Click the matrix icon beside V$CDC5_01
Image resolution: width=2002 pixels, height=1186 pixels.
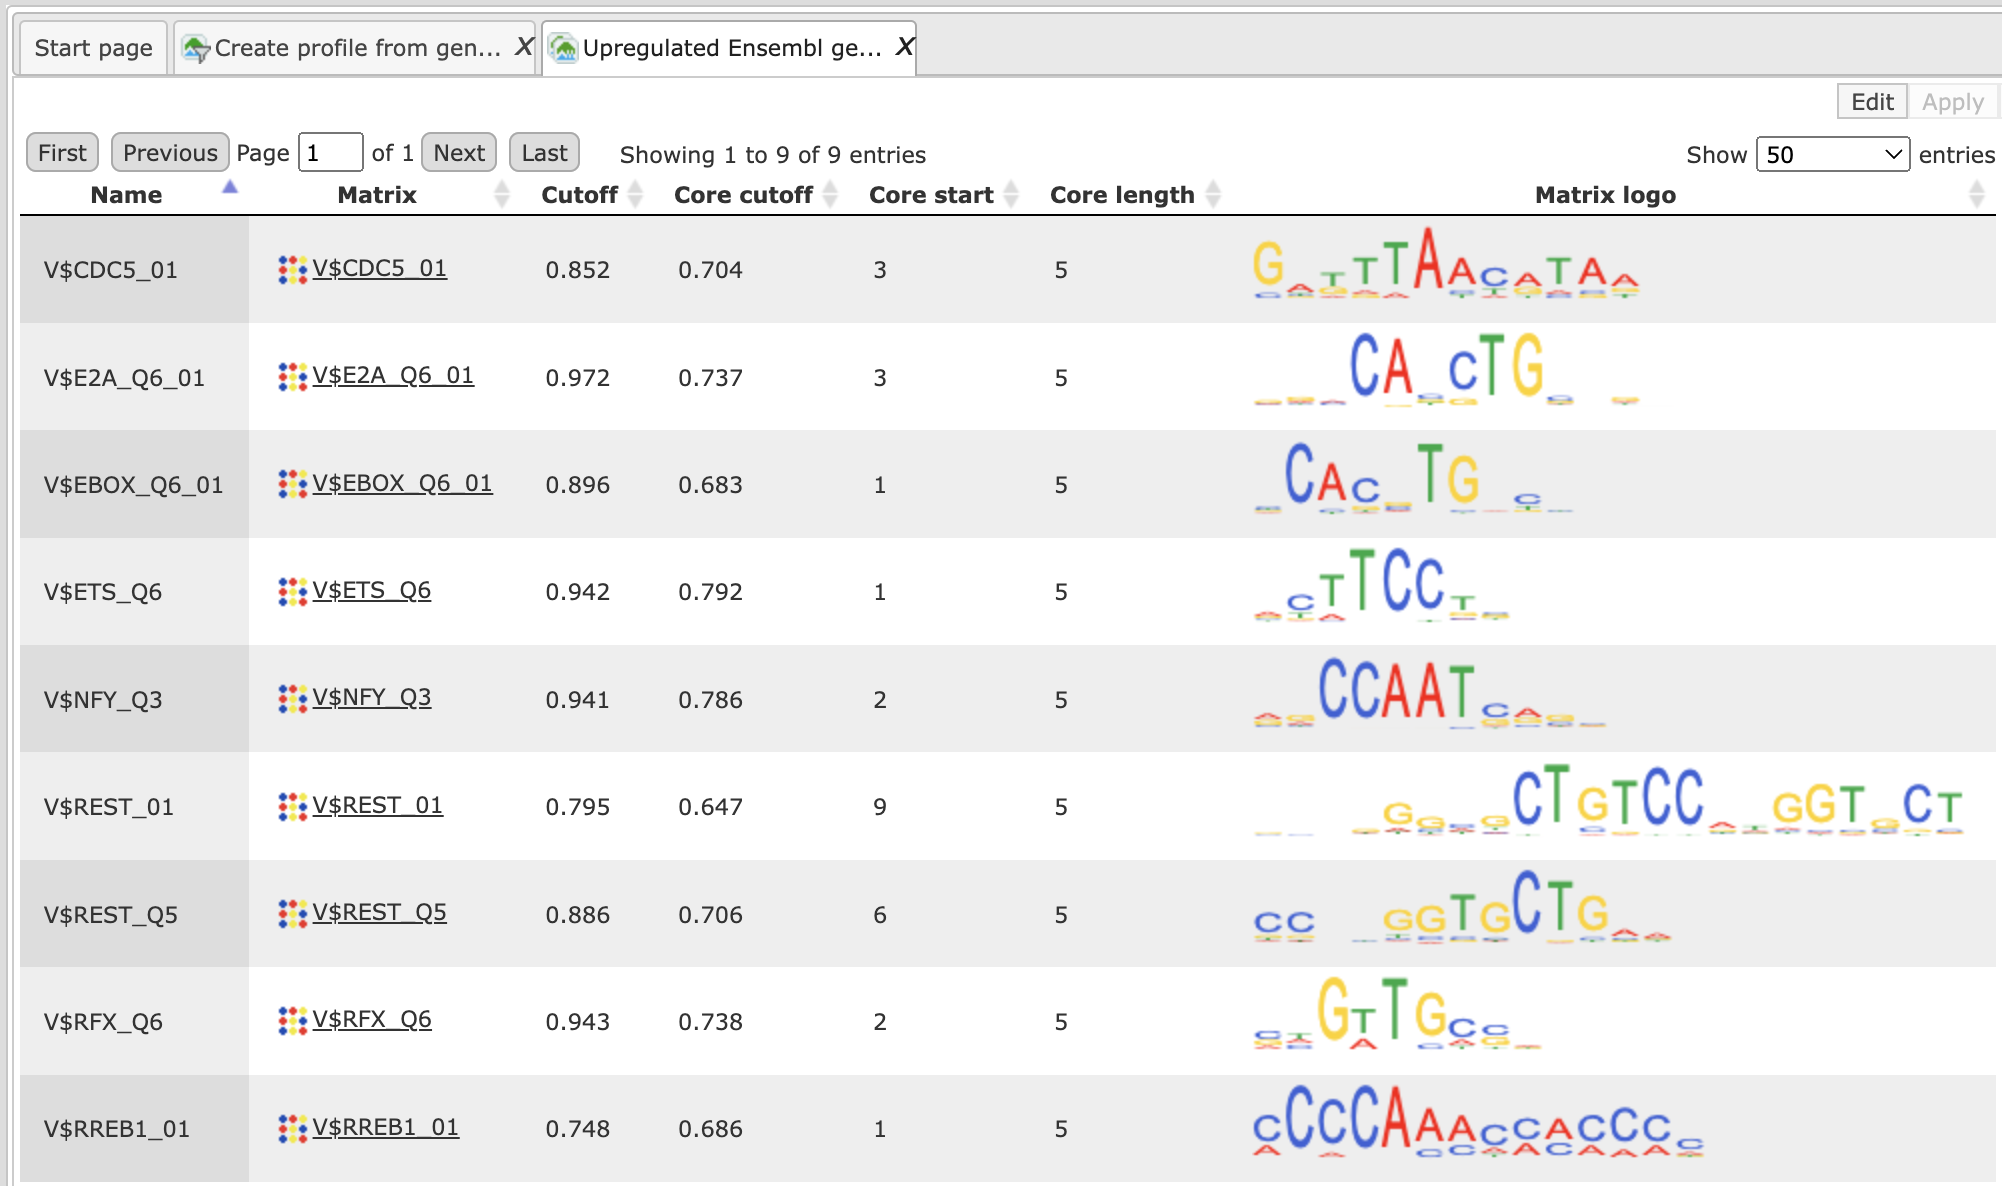pos(292,269)
